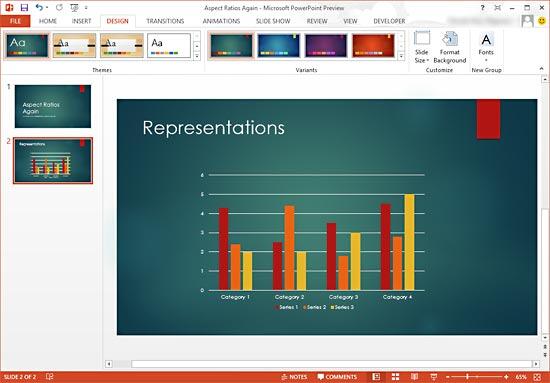Click the Undo arrow icon
The width and height of the screenshot is (550, 383).
[x=39, y=7]
